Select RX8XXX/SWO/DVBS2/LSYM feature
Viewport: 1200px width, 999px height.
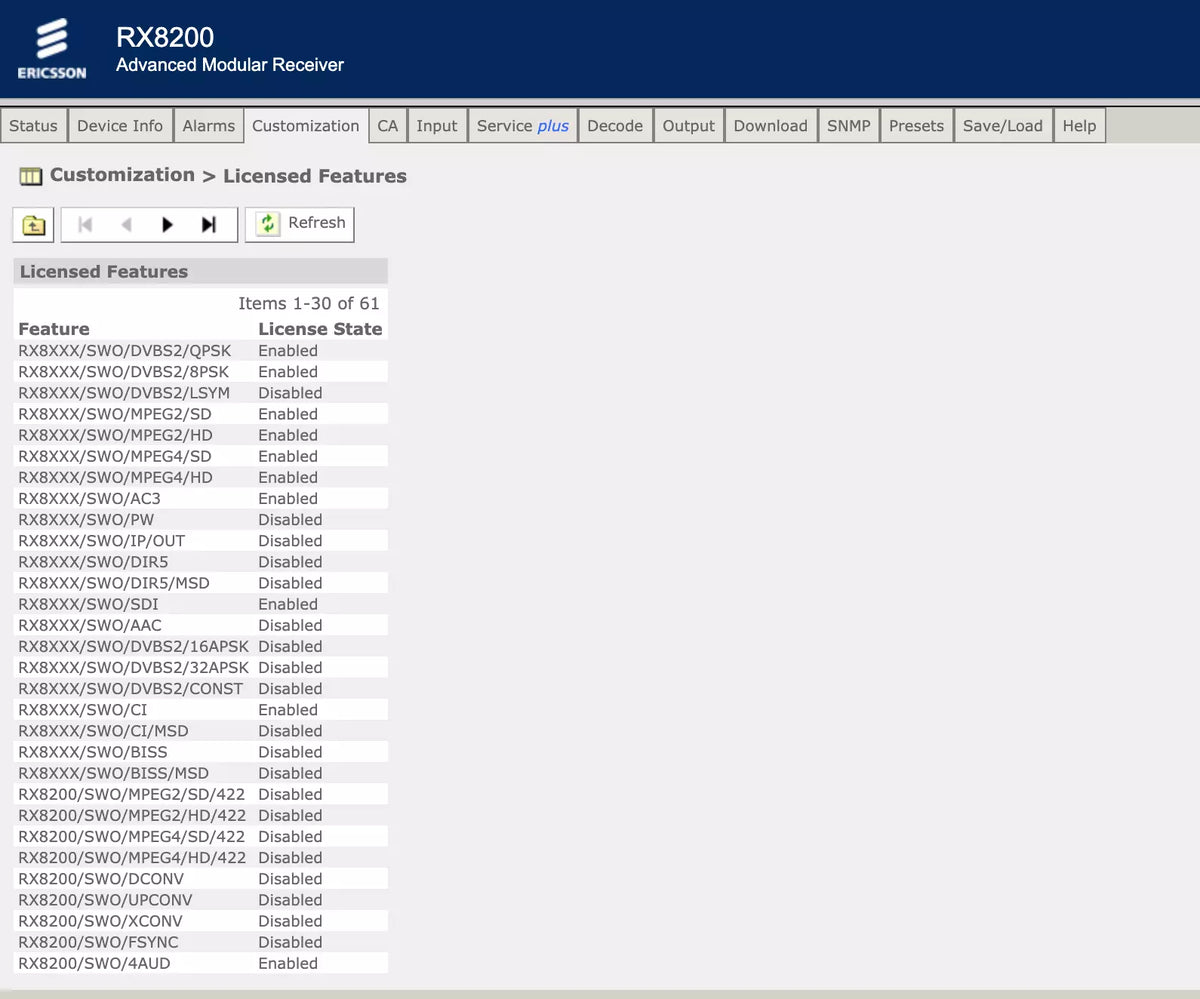(x=124, y=393)
